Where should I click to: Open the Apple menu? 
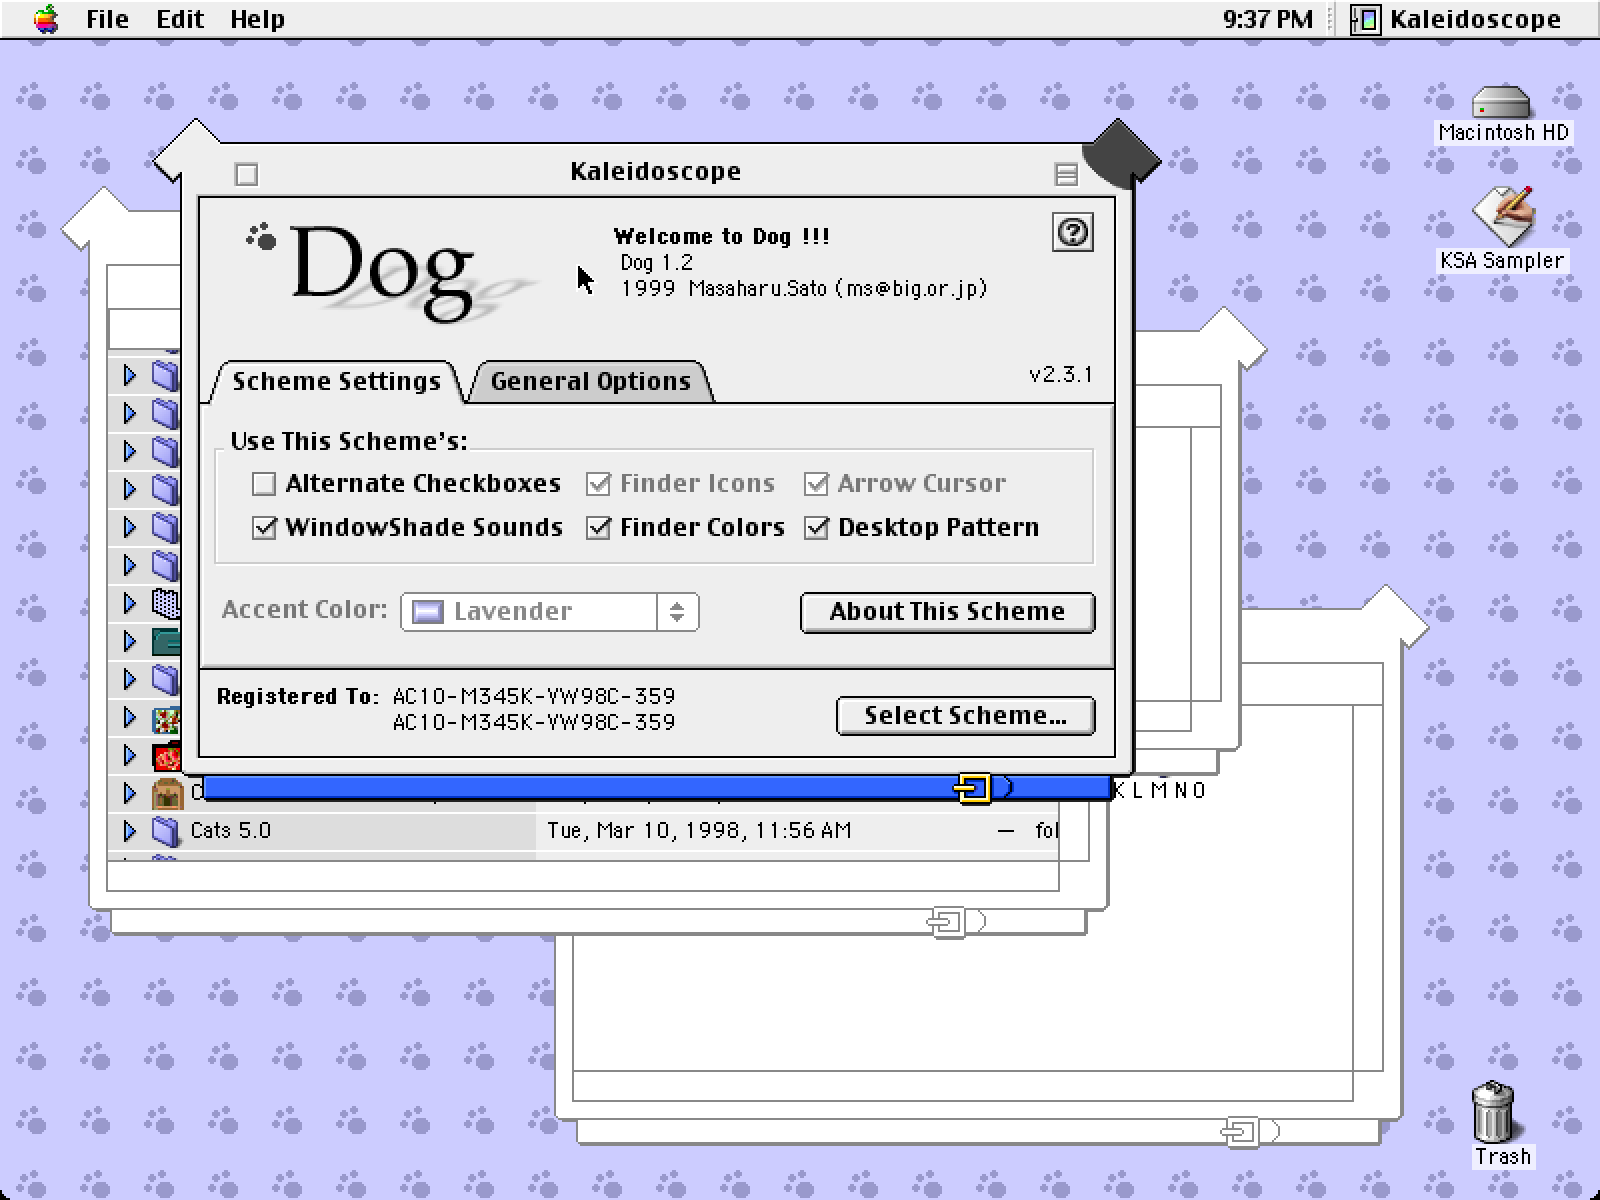pos(45,19)
